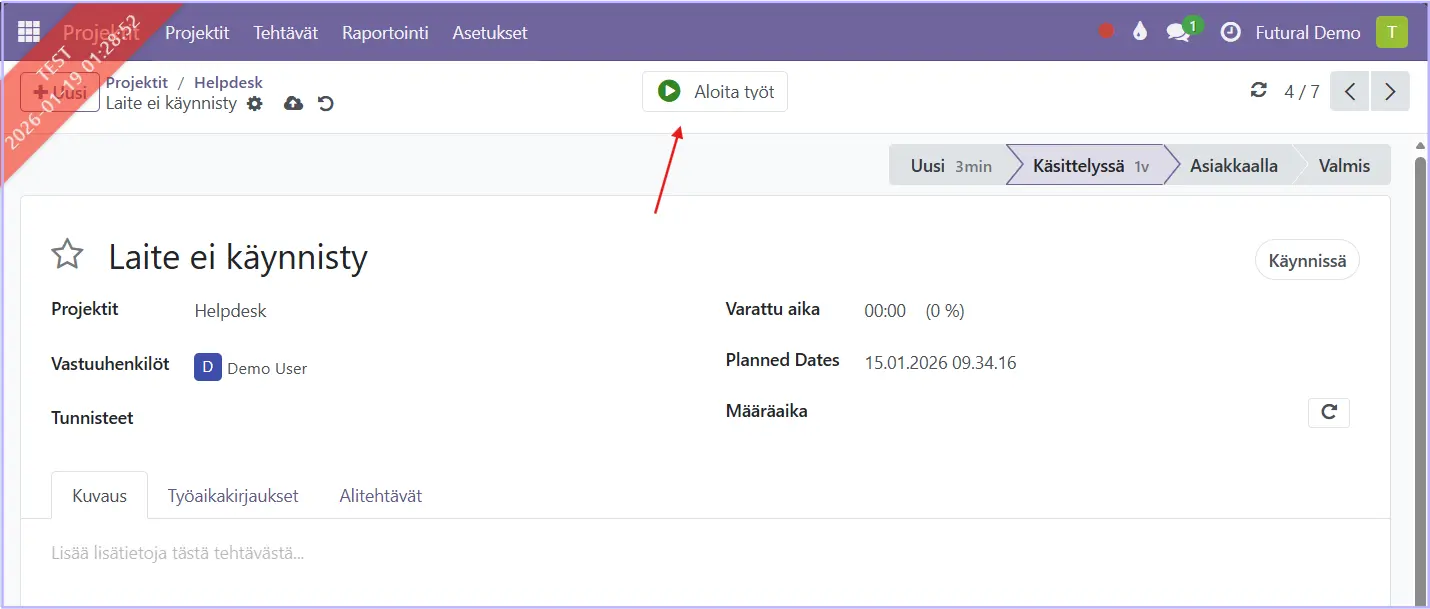The image size is (1430, 609).
Task: Open the Tehtävät menu
Action: [x=285, y=33]
